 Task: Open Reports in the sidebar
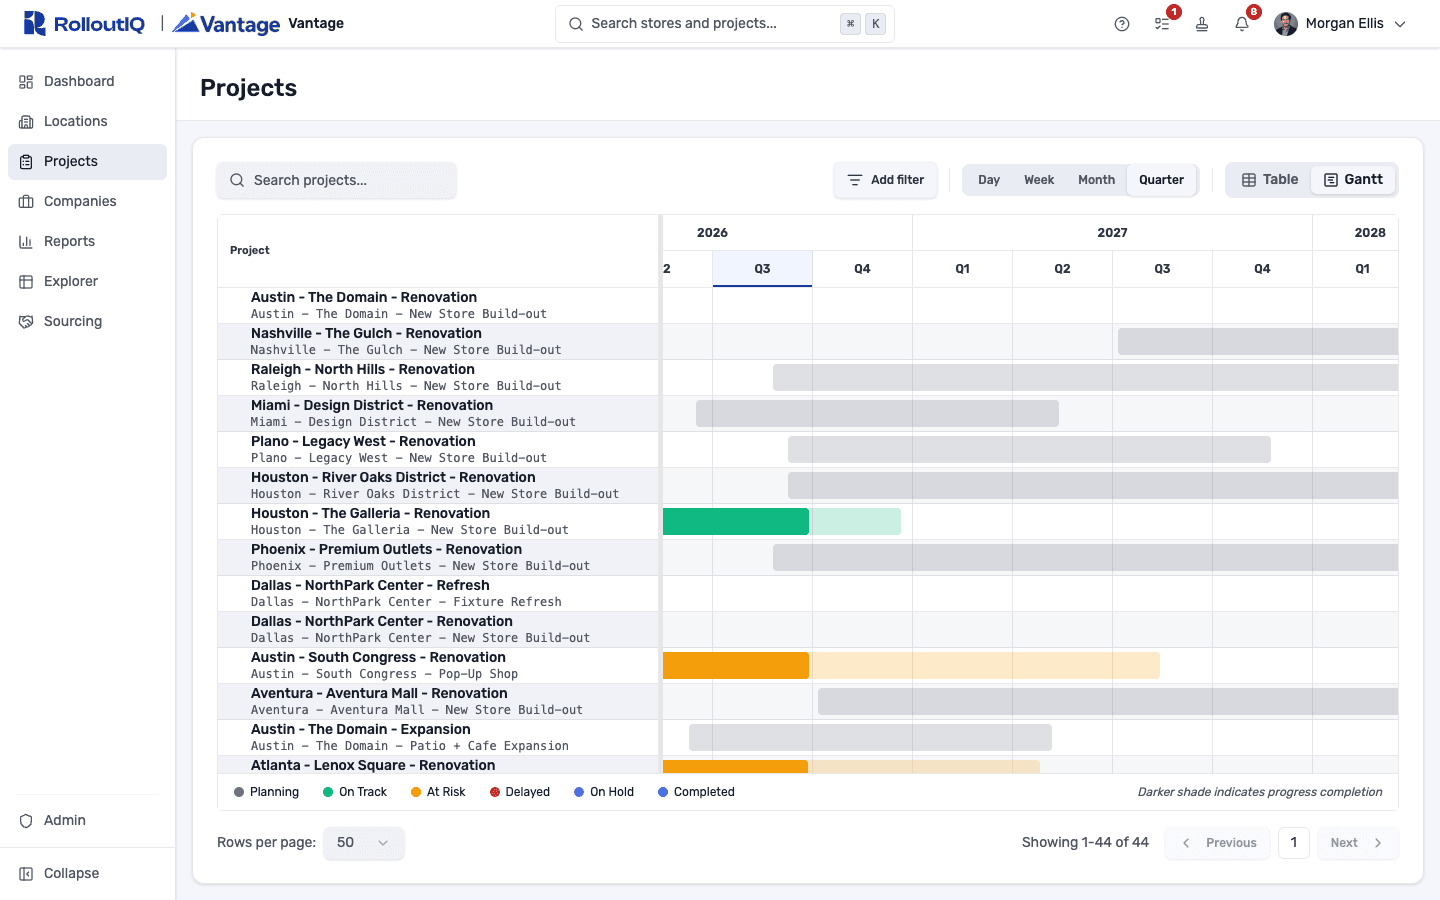88,242
